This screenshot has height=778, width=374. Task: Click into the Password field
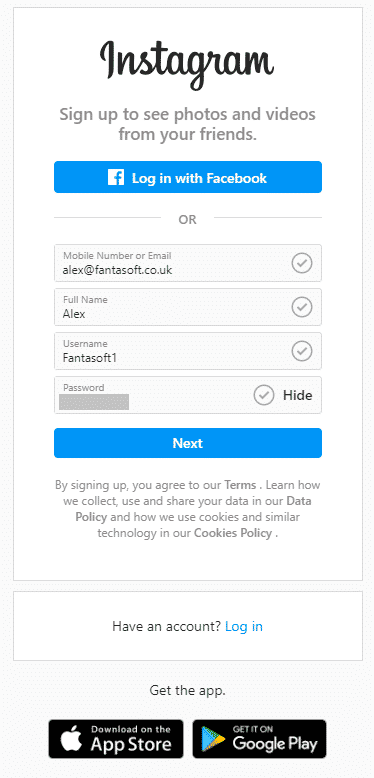pyautogui.click(x=188, y=395)
